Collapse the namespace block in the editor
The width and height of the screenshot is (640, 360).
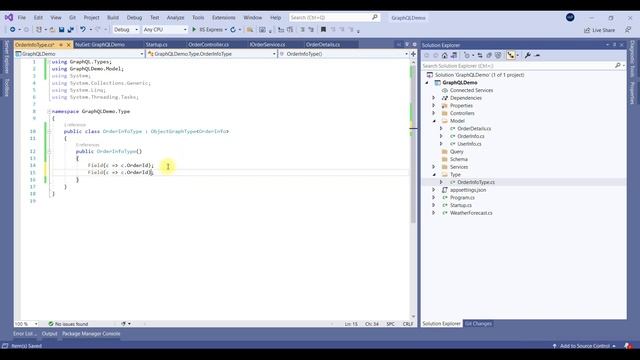click(x=49, y=111)
